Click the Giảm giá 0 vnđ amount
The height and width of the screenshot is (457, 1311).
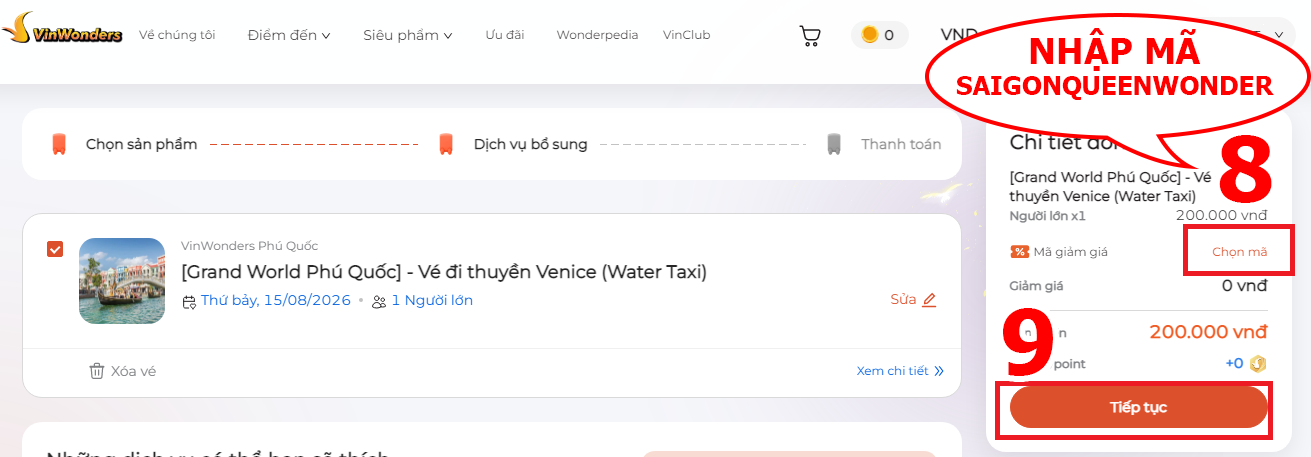coord(1244,285)
